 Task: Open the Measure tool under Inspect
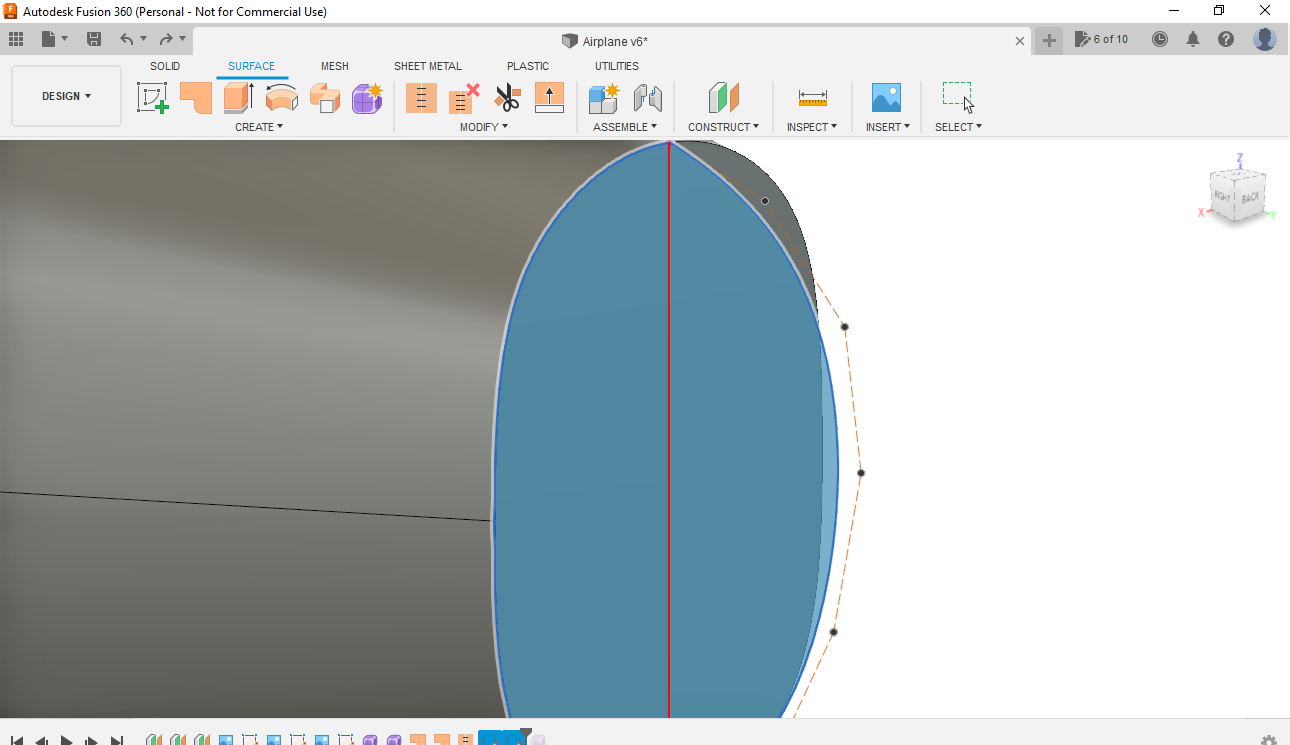[812, 98]
